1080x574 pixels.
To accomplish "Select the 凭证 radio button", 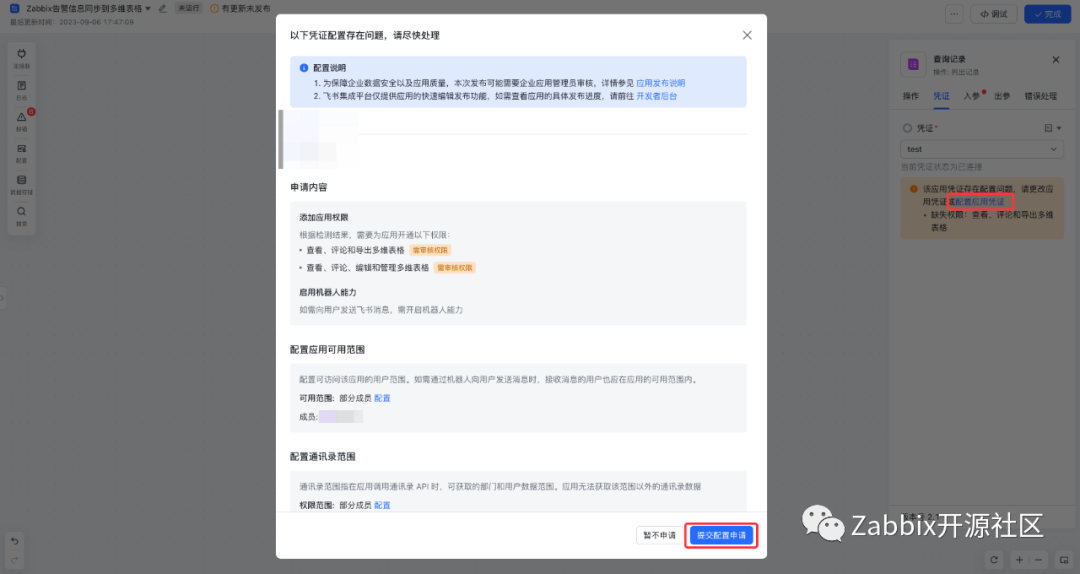I will [907, 128].
